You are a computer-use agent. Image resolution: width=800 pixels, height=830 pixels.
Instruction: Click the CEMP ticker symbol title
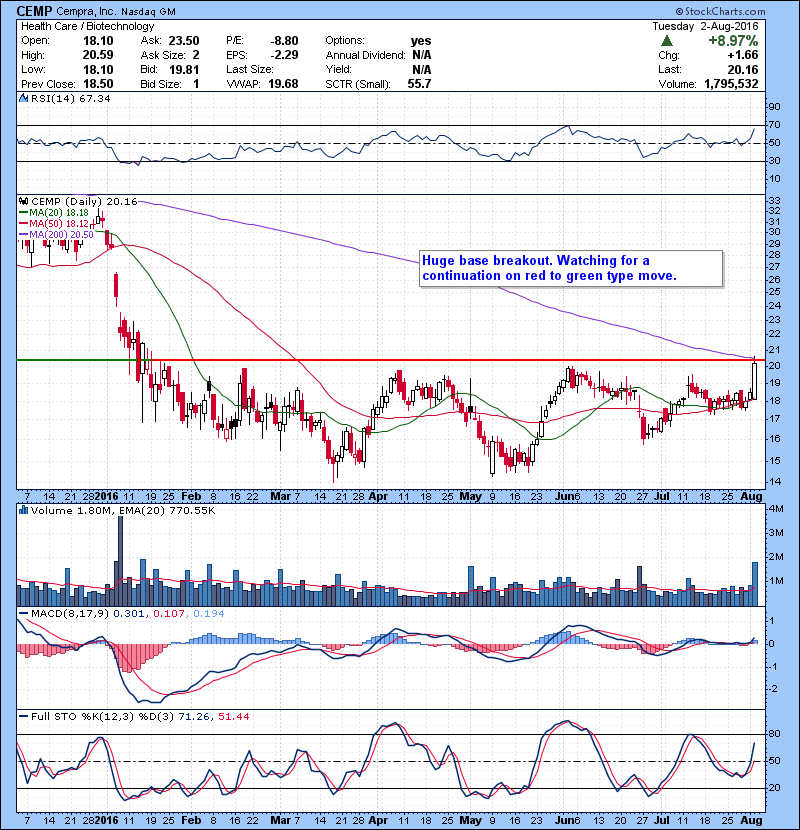pyautogui.click(x=34, y=11)
